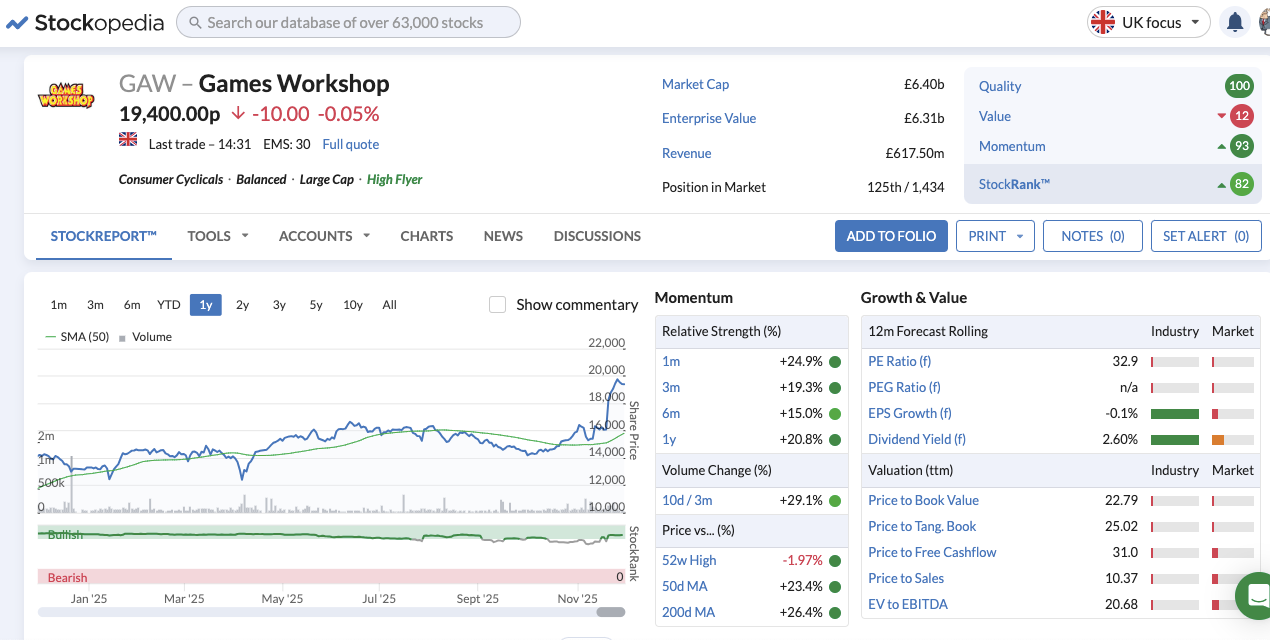Click the Dividend Yield market orange bar
Image resolution: width=1270 pixels, height=640 pixels.
[x=1218, y=439]
